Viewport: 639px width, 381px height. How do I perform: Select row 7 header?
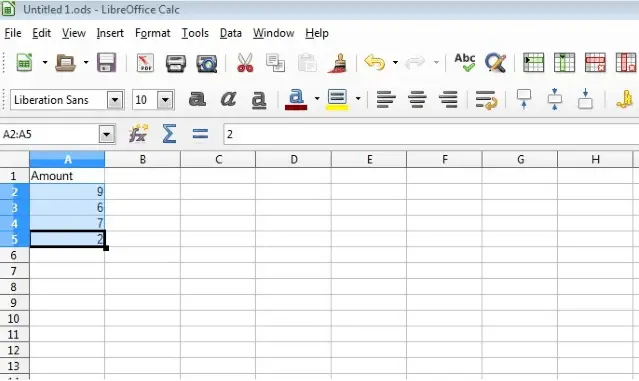tap(15, 271)
